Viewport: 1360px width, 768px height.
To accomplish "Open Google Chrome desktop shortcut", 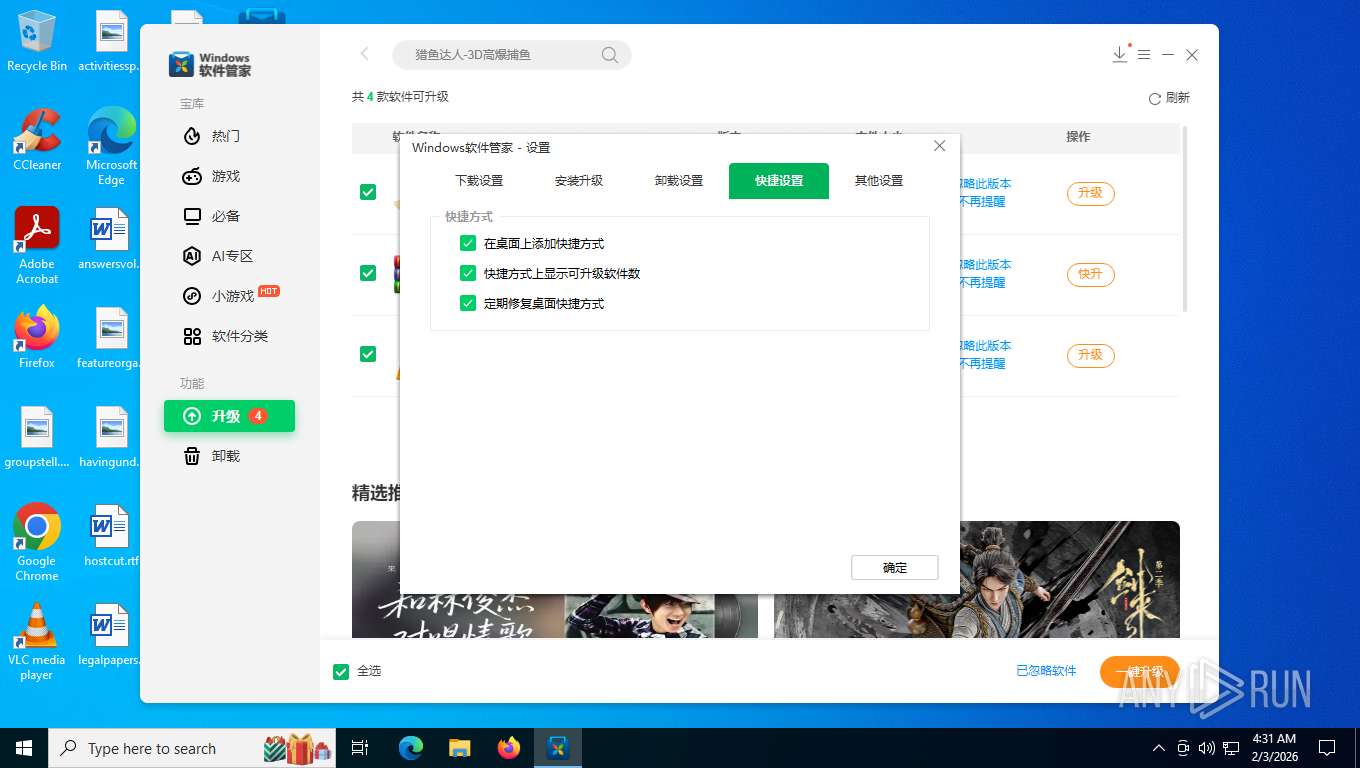I will (37, 543).
